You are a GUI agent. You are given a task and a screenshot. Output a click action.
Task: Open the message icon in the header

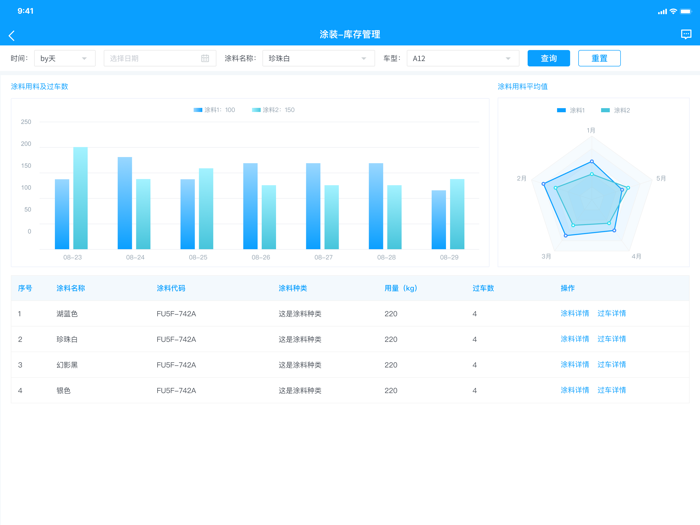point(686,34)
